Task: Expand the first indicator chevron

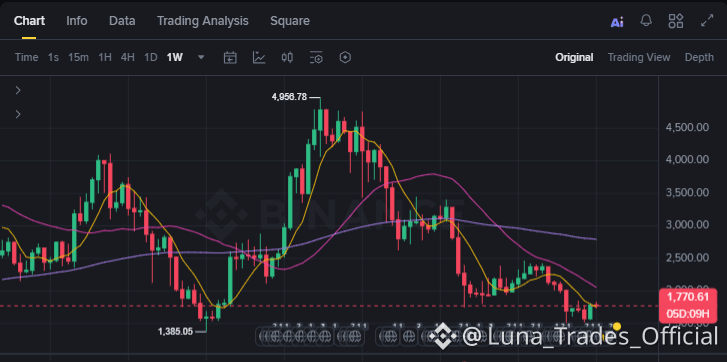Action: [x=18, y=90]
